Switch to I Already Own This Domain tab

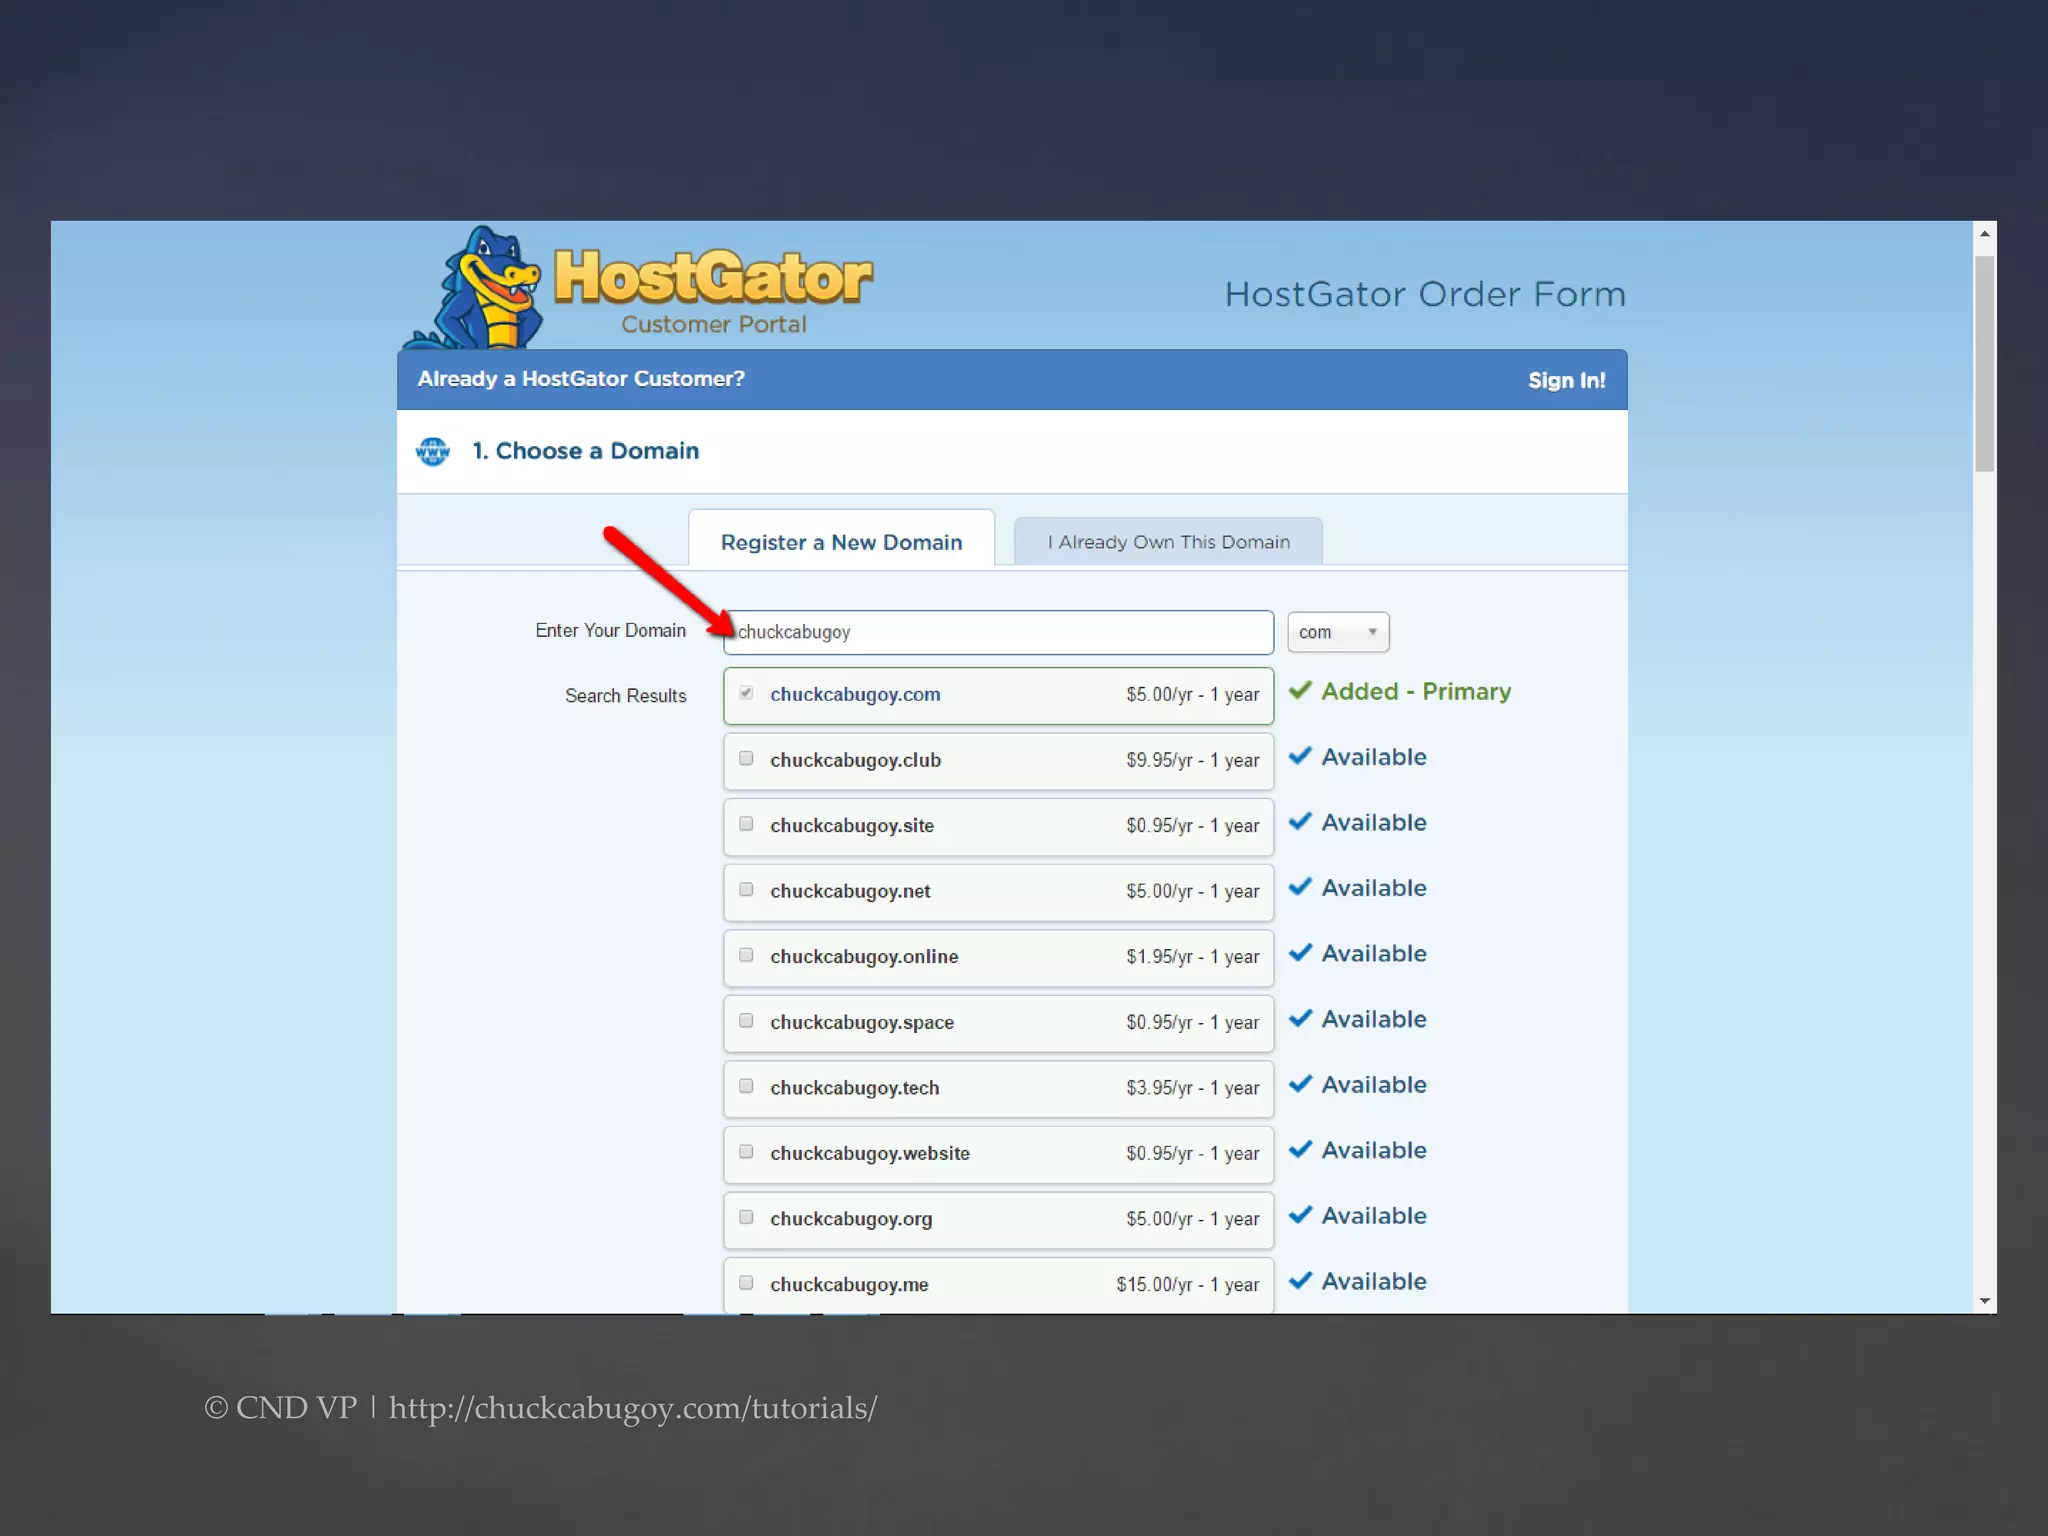(x=1168, y=541)
